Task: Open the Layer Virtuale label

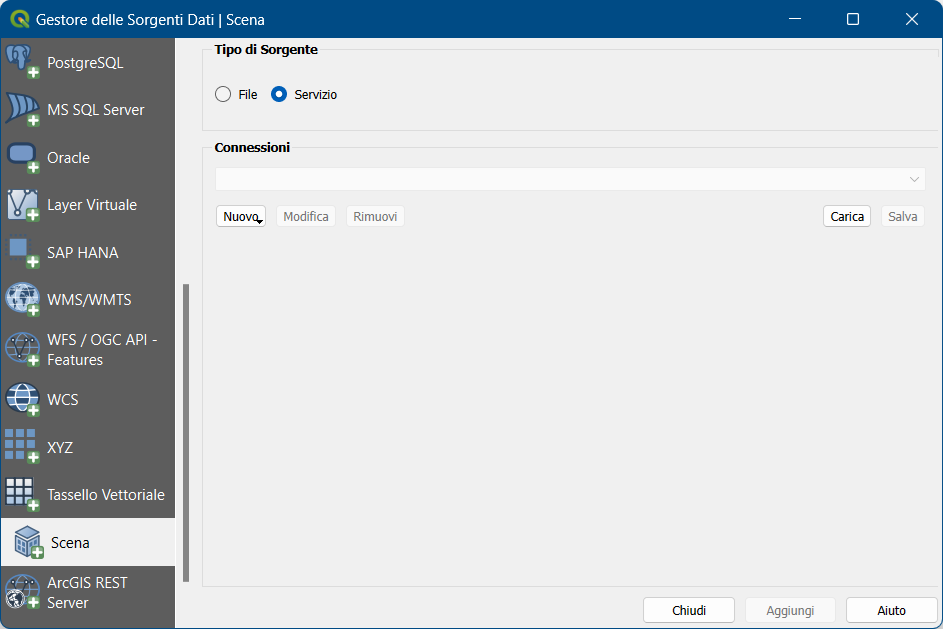Action: click(92, 205)
